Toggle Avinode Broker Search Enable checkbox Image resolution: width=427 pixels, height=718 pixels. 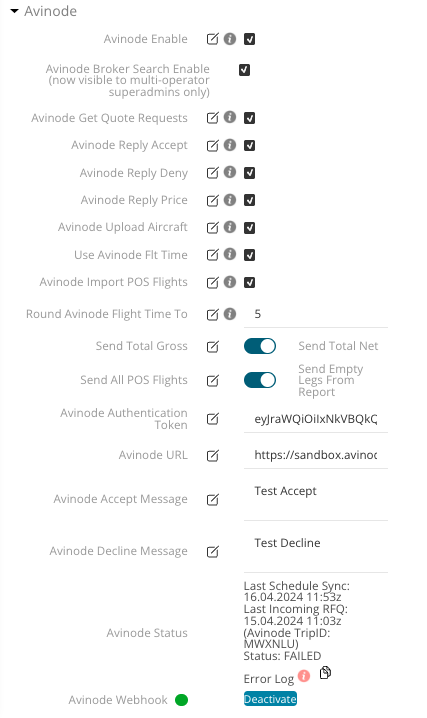(244, 70)
